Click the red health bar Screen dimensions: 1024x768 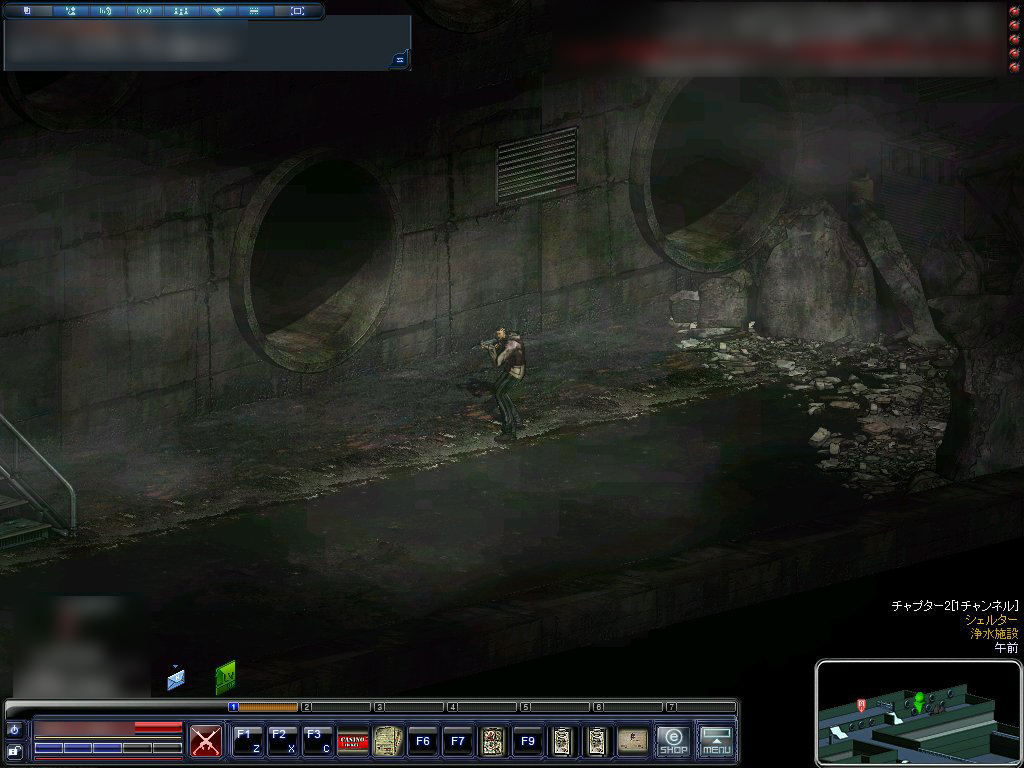coord(108,728)
